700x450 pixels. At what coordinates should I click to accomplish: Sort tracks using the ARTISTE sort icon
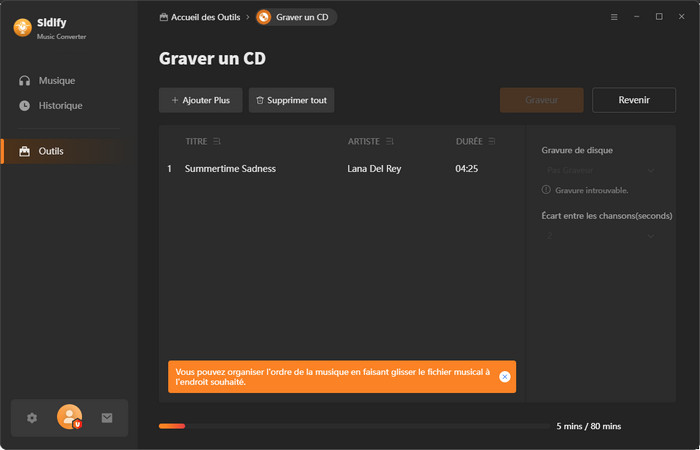click(x=390, y=141)
